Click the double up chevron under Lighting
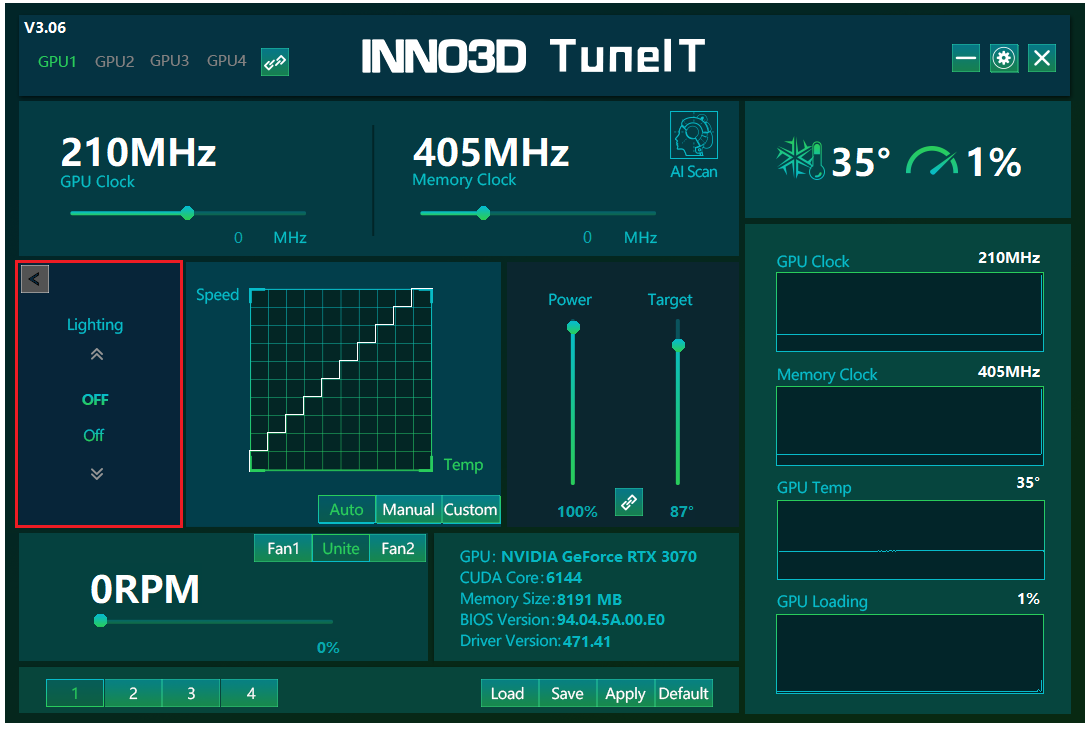Image resolution: width=1091 pixels, height=730 pixels. (x=97, y=355)
